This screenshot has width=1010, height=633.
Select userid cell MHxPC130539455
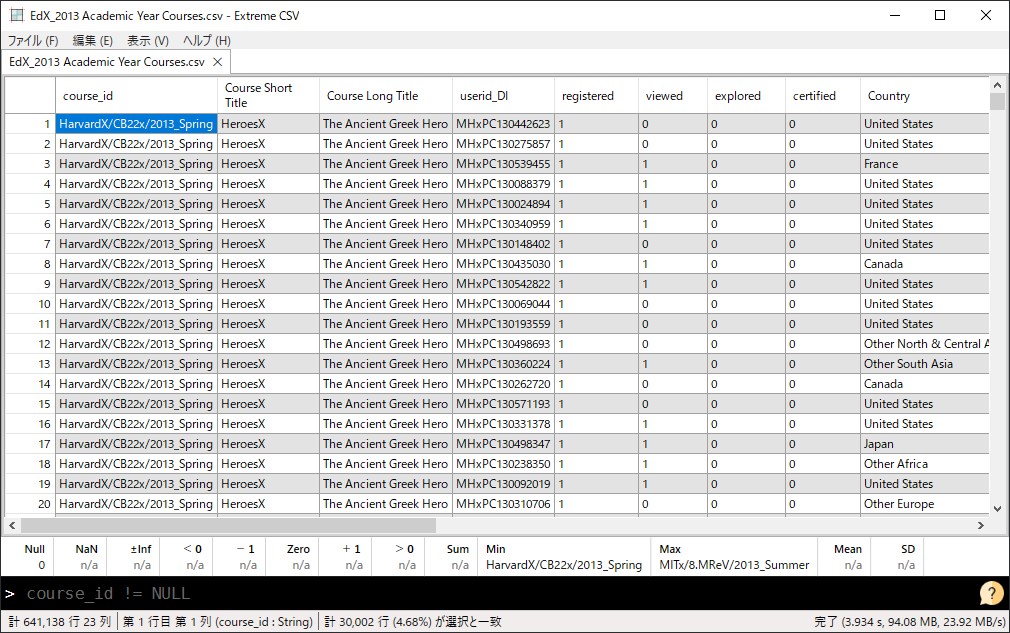(x=504, y=164)
